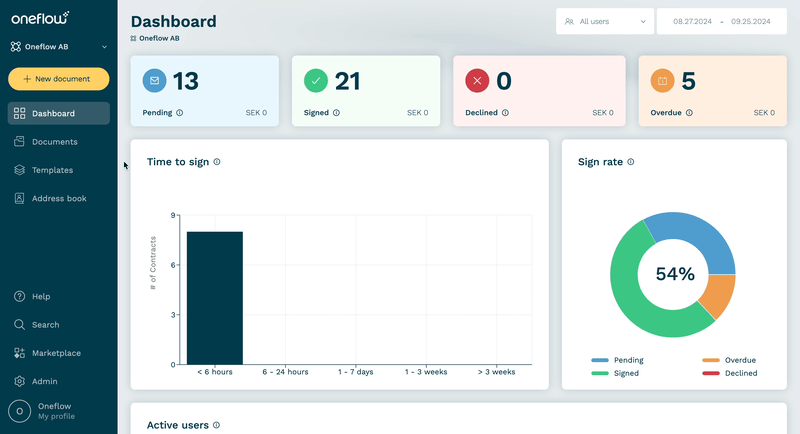This screenshot has height=434, width=800.
Task: Click the less than 6 hours bar
Action: pos(215,298)
